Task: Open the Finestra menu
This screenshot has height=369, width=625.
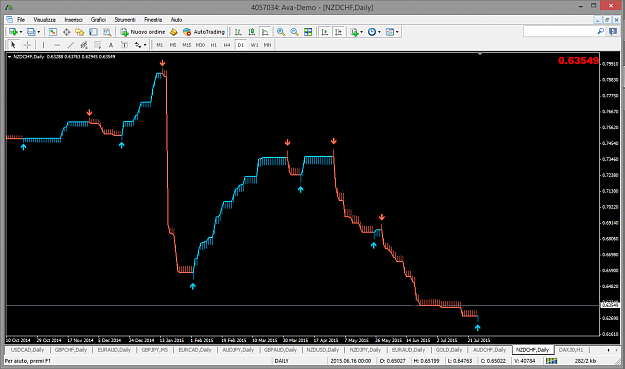Action: pos(153,20)
